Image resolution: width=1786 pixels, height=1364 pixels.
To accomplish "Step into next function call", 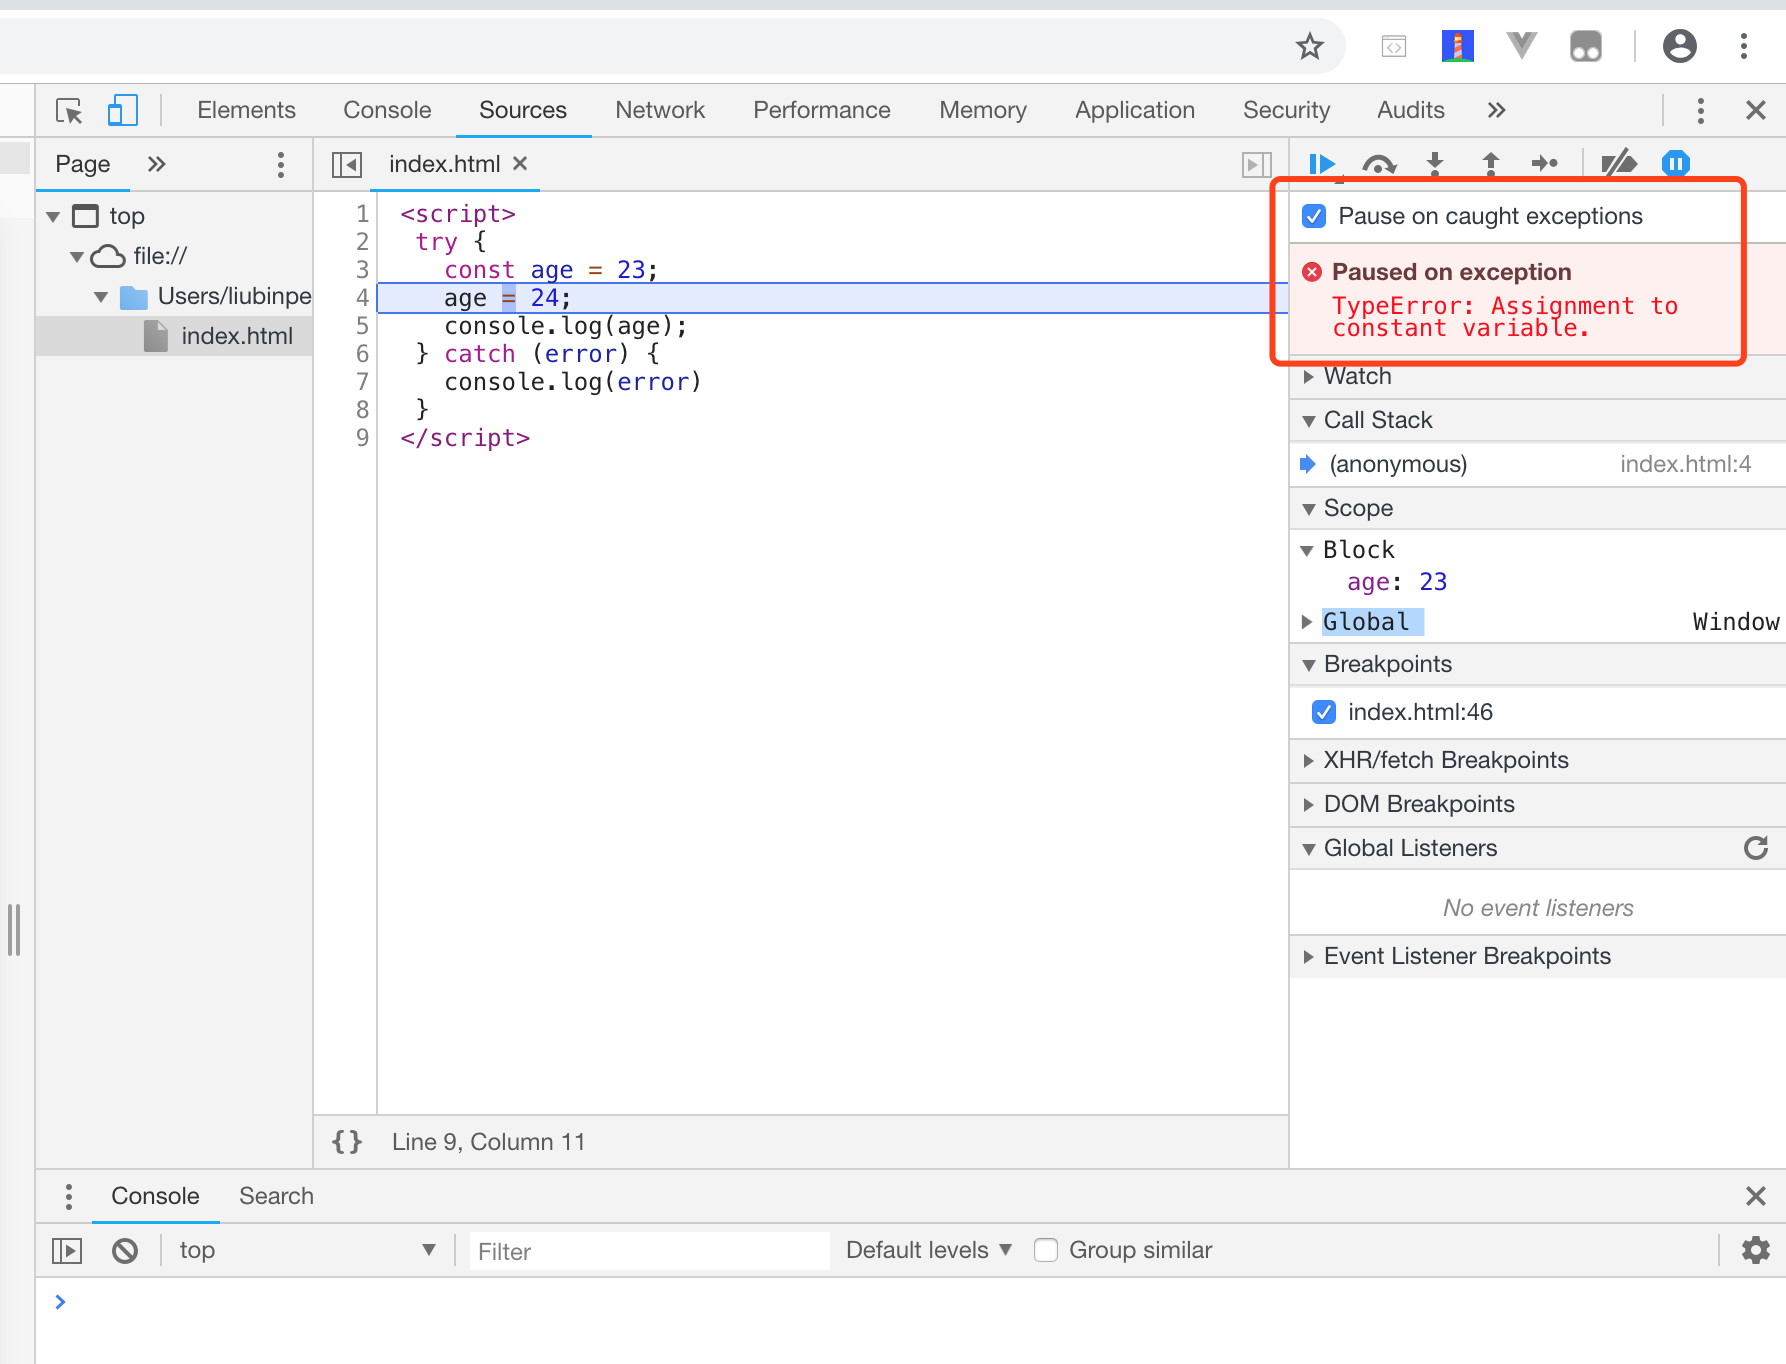I will point(1435,164).
